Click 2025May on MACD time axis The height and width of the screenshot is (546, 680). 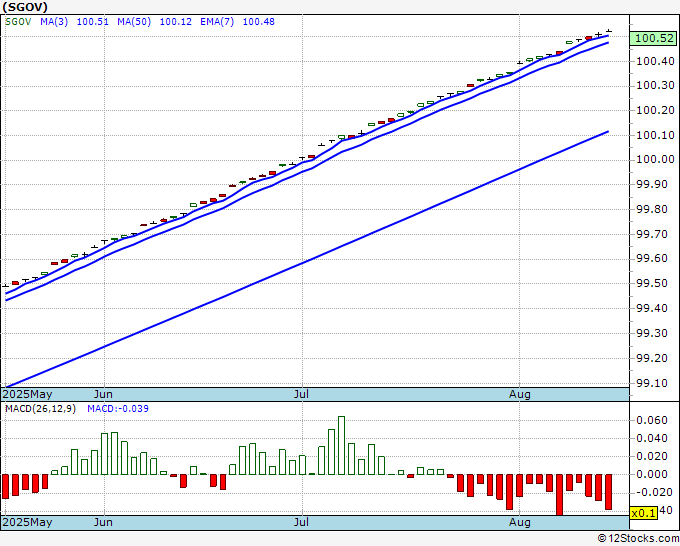point(28,522)
